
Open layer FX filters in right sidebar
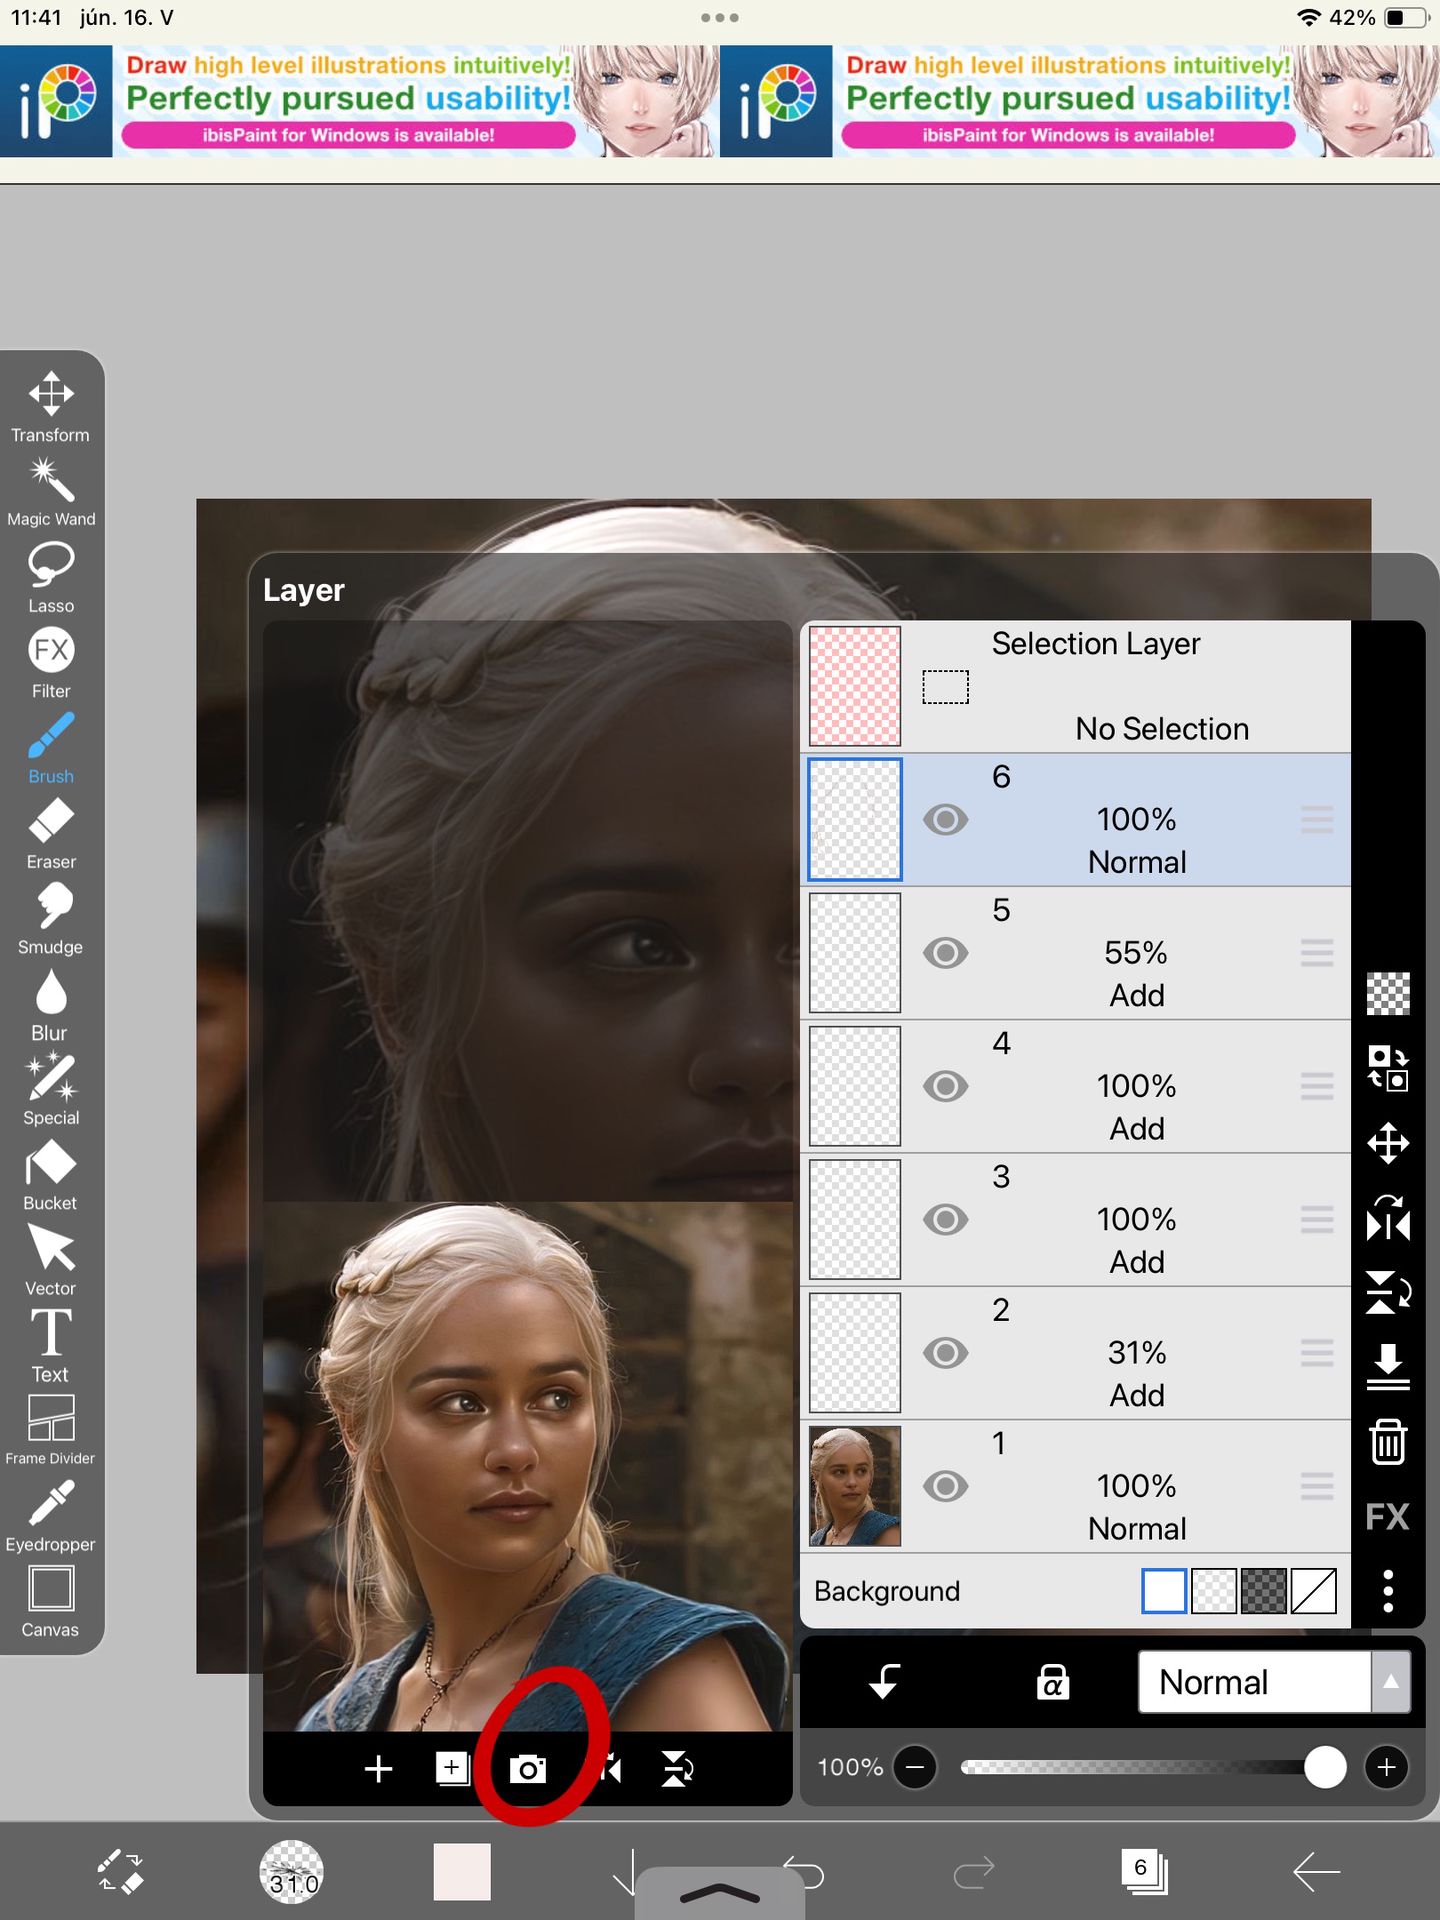(x=1388, y=1516)
